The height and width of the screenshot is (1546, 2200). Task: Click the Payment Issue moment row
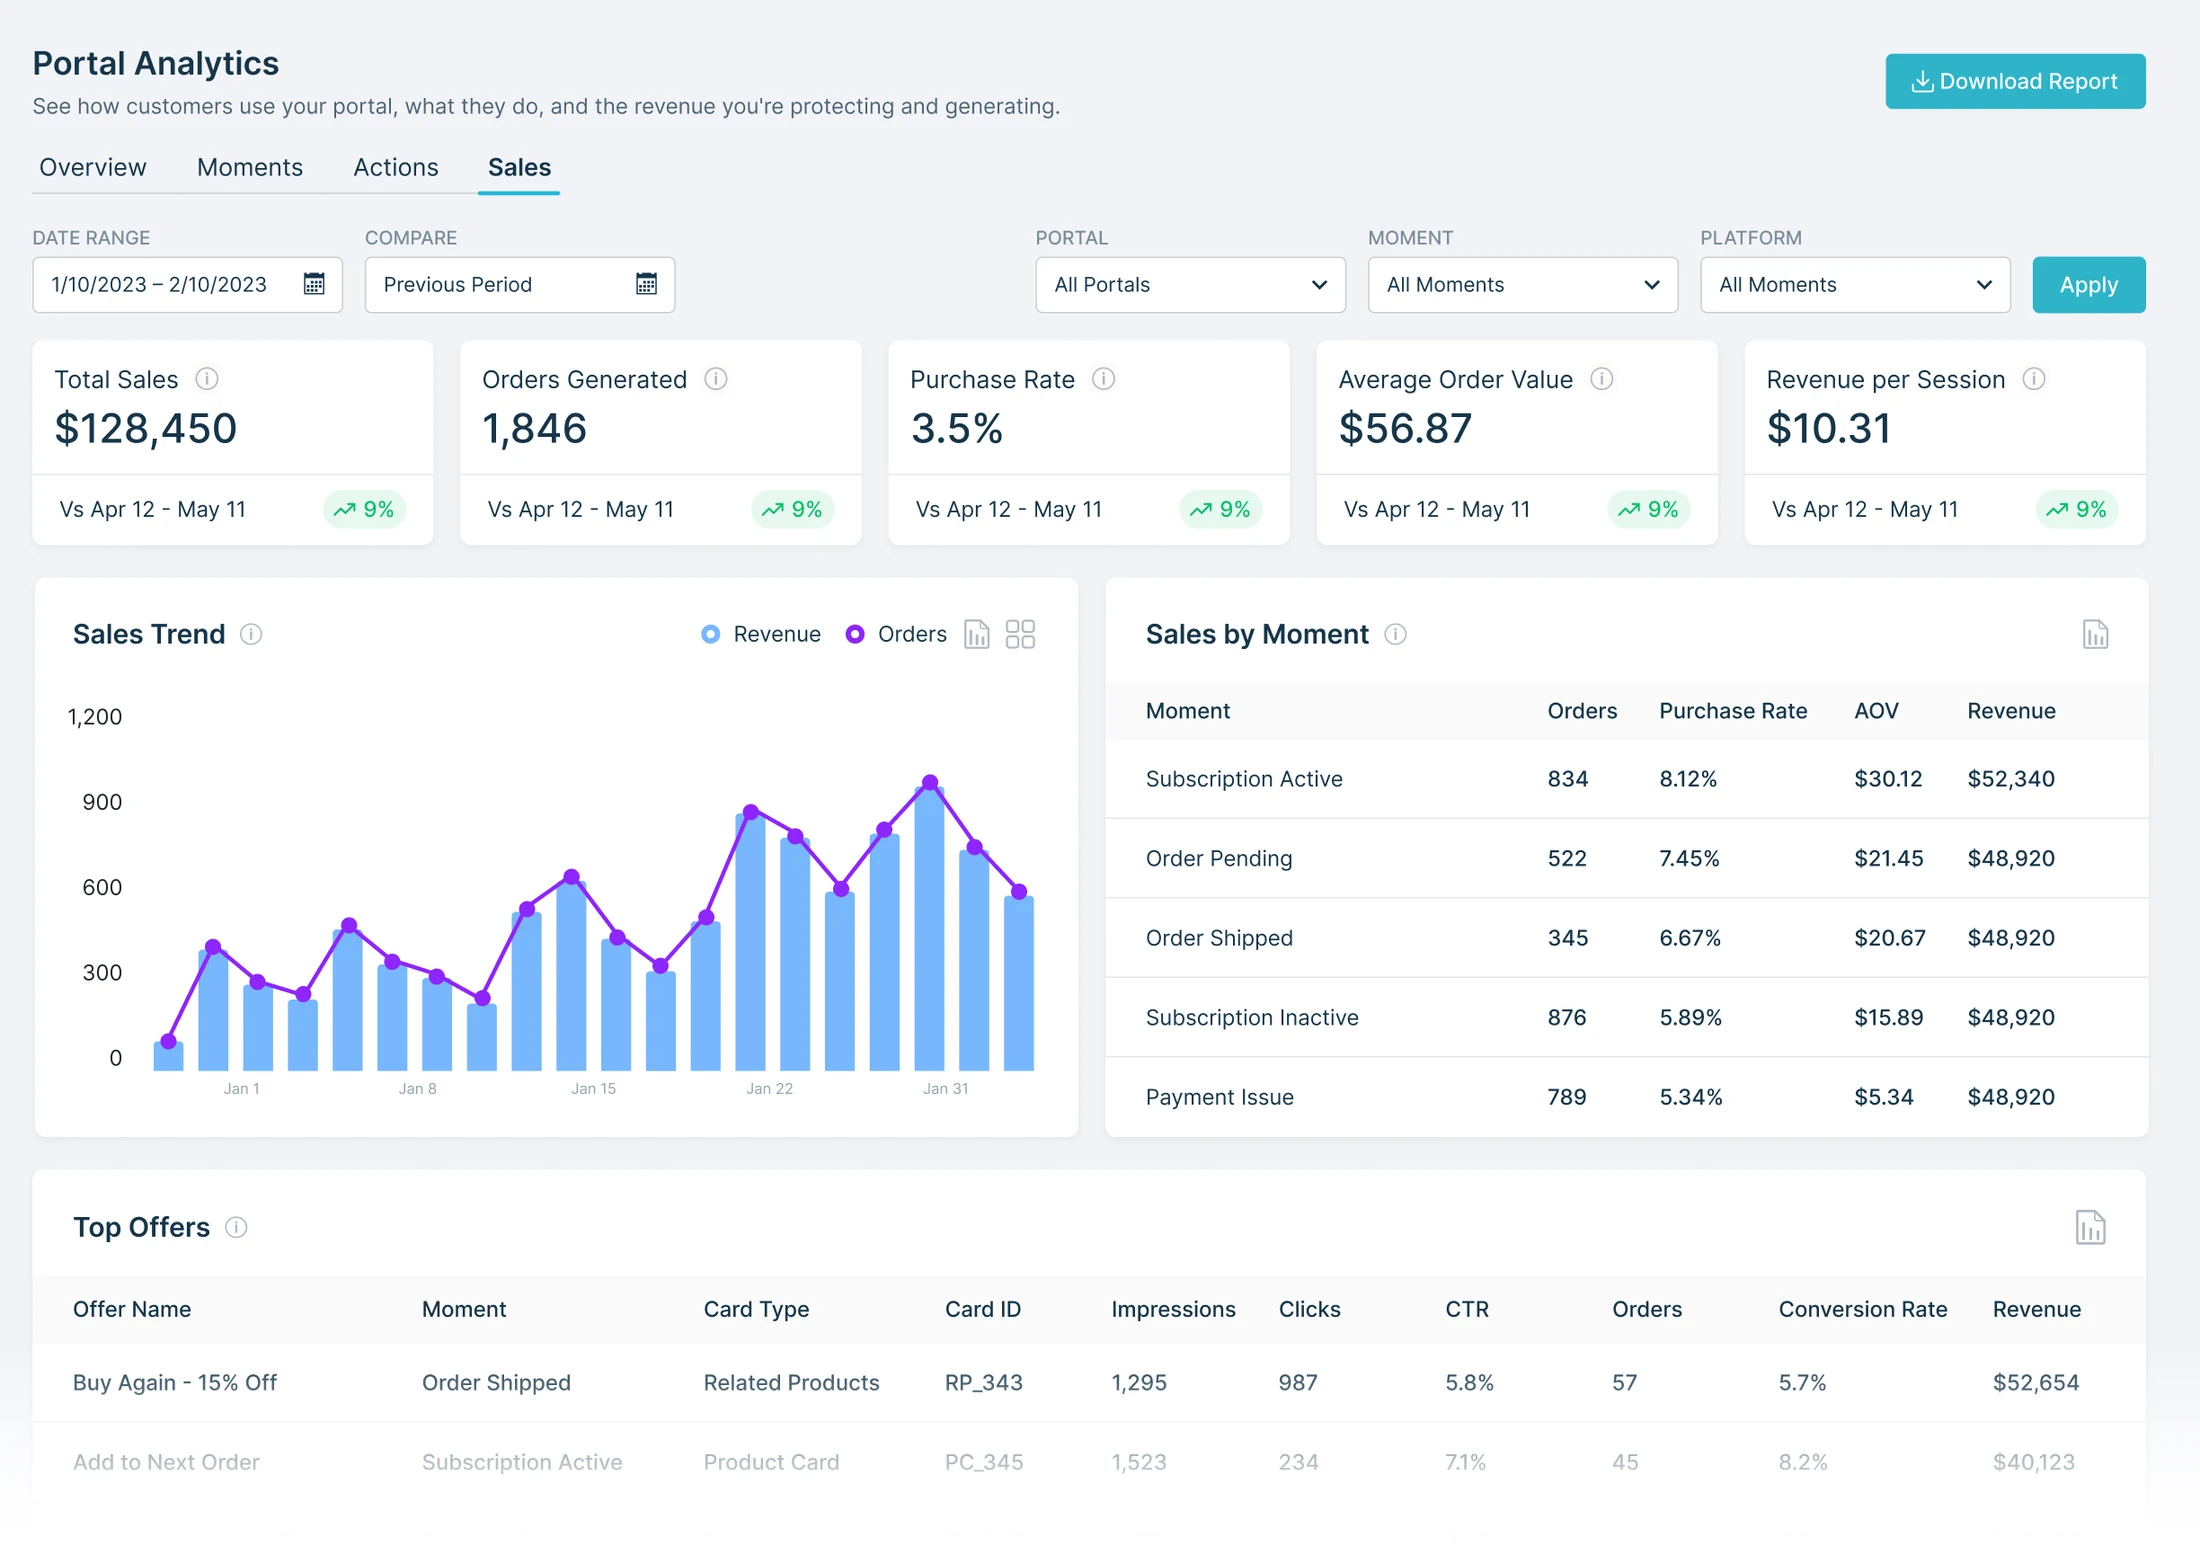point(1626,1097)
